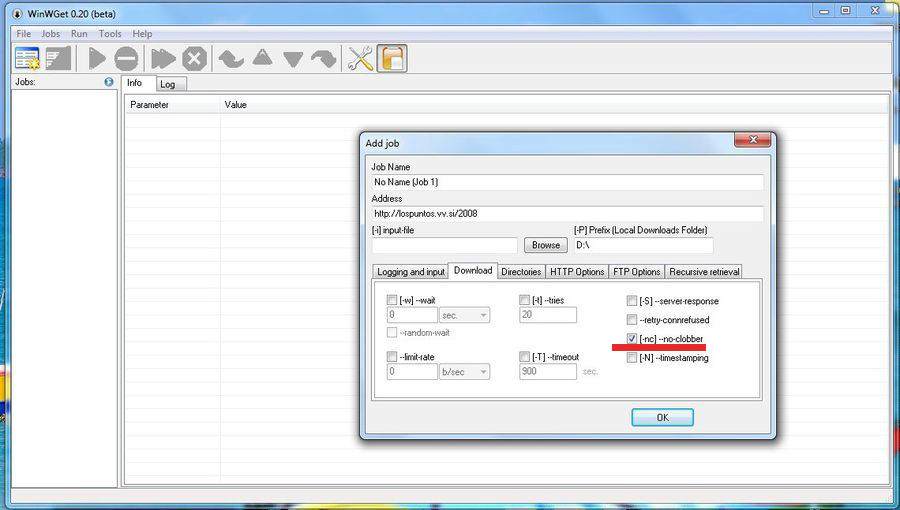
Task: Open the File menu
Action: [24, 34]
